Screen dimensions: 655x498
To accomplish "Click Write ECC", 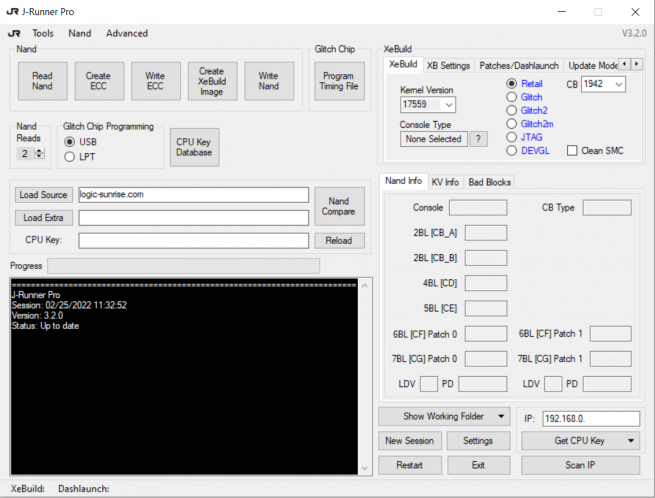I will coord(156,81).
